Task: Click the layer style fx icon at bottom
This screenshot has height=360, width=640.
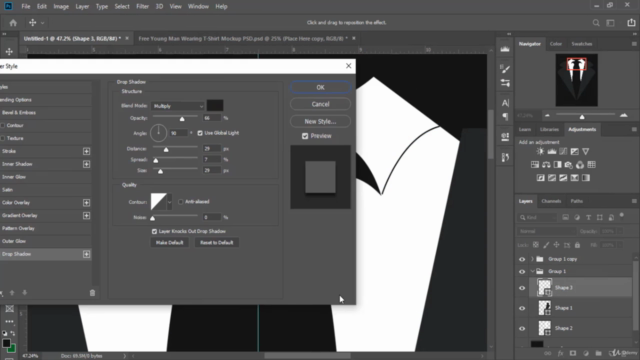Action: (x=560, y=353)
